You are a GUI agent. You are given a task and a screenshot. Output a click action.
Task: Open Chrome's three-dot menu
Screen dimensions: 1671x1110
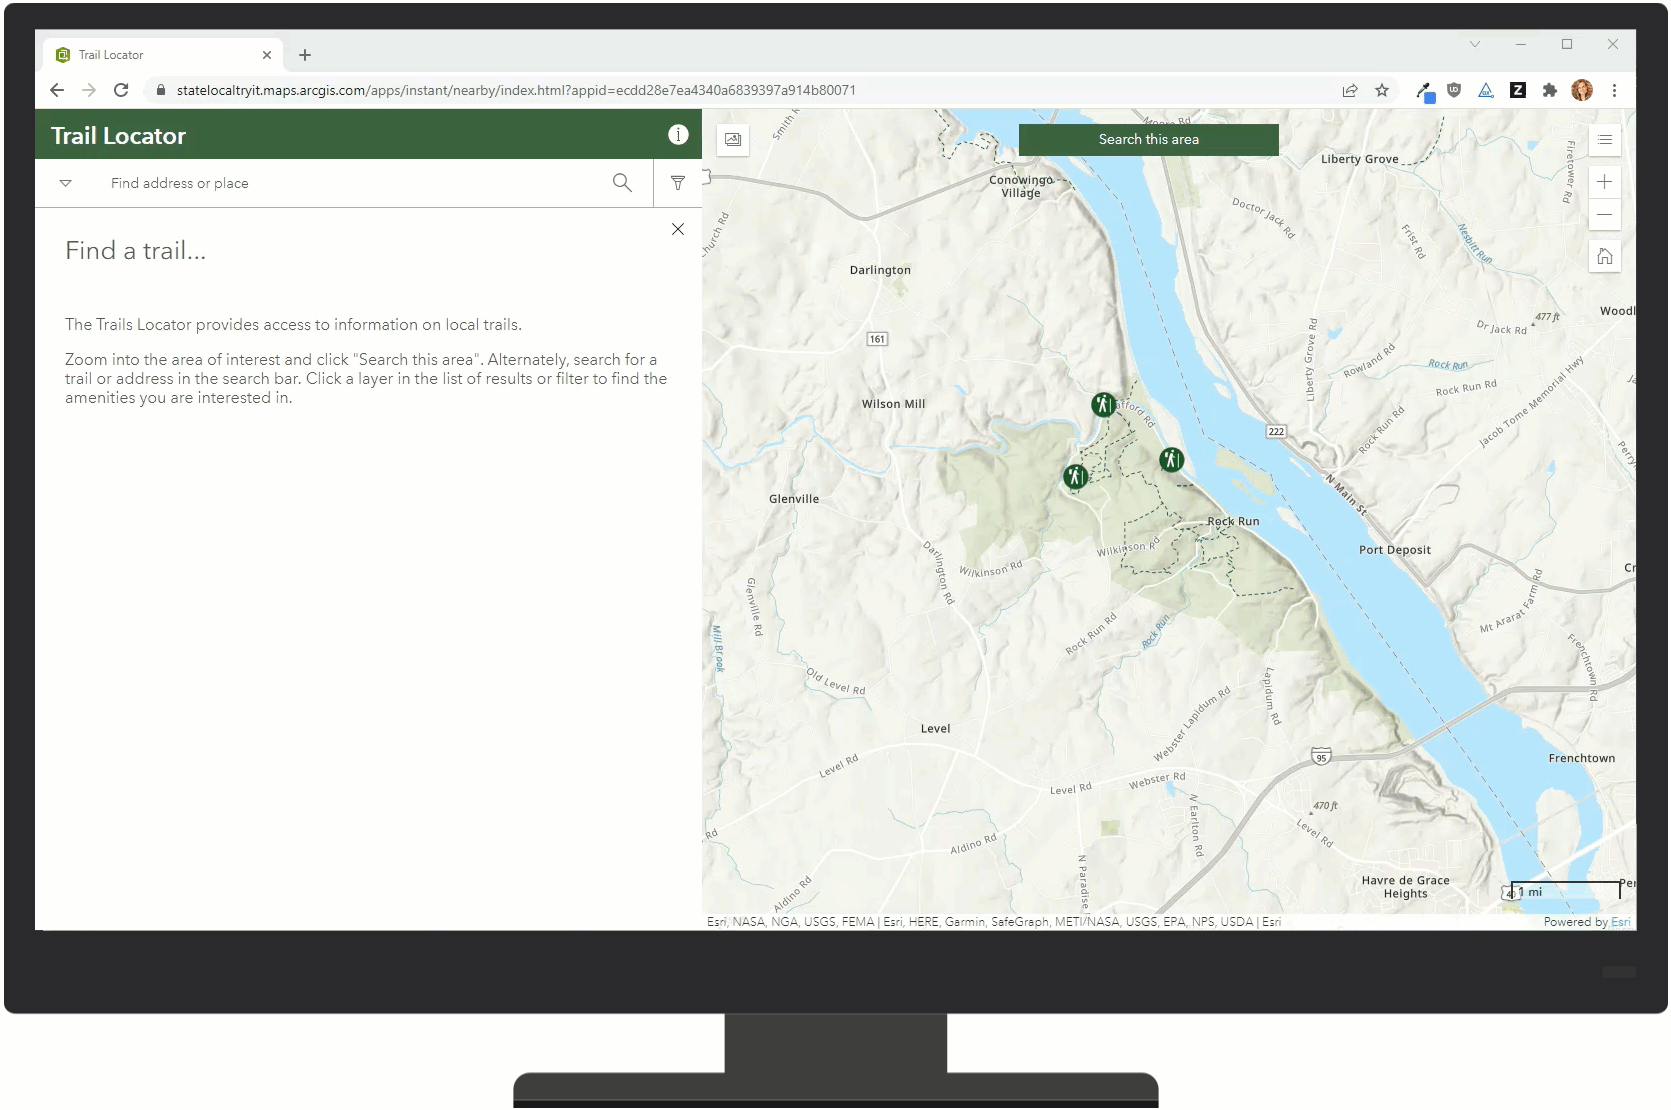tap(1616, 90)
